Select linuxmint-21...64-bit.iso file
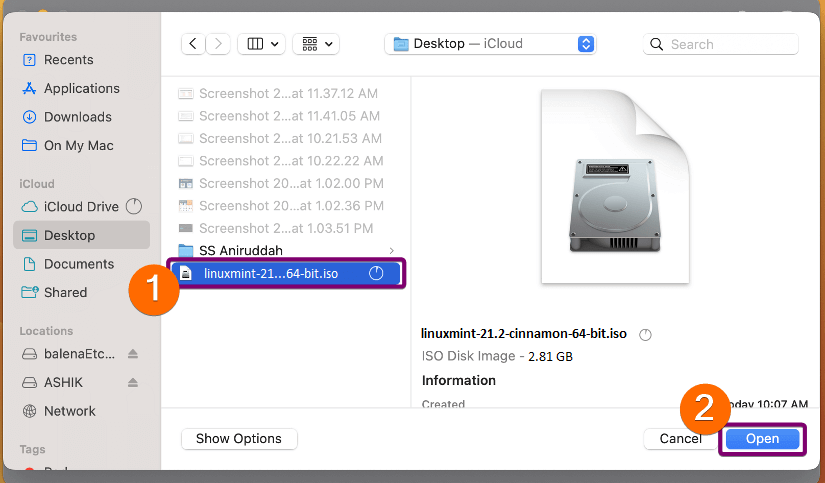Screen dimensions: 825x483 click(x=286, y=273)
